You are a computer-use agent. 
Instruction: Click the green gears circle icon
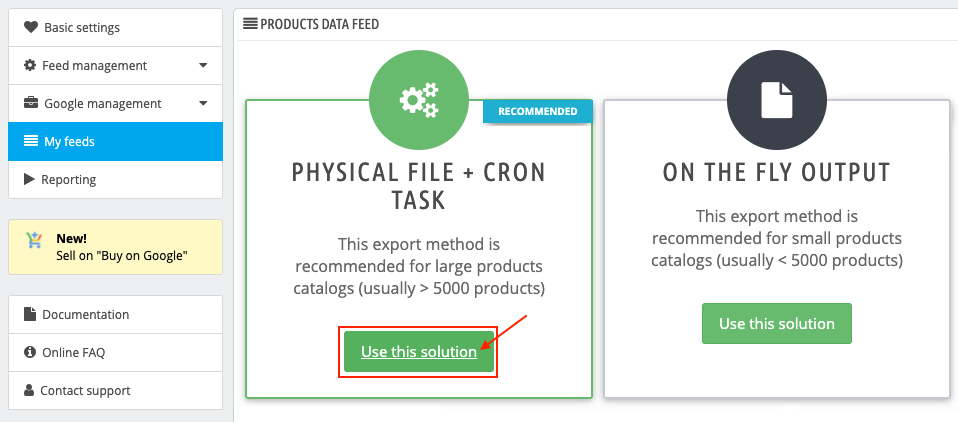[419, 100]
